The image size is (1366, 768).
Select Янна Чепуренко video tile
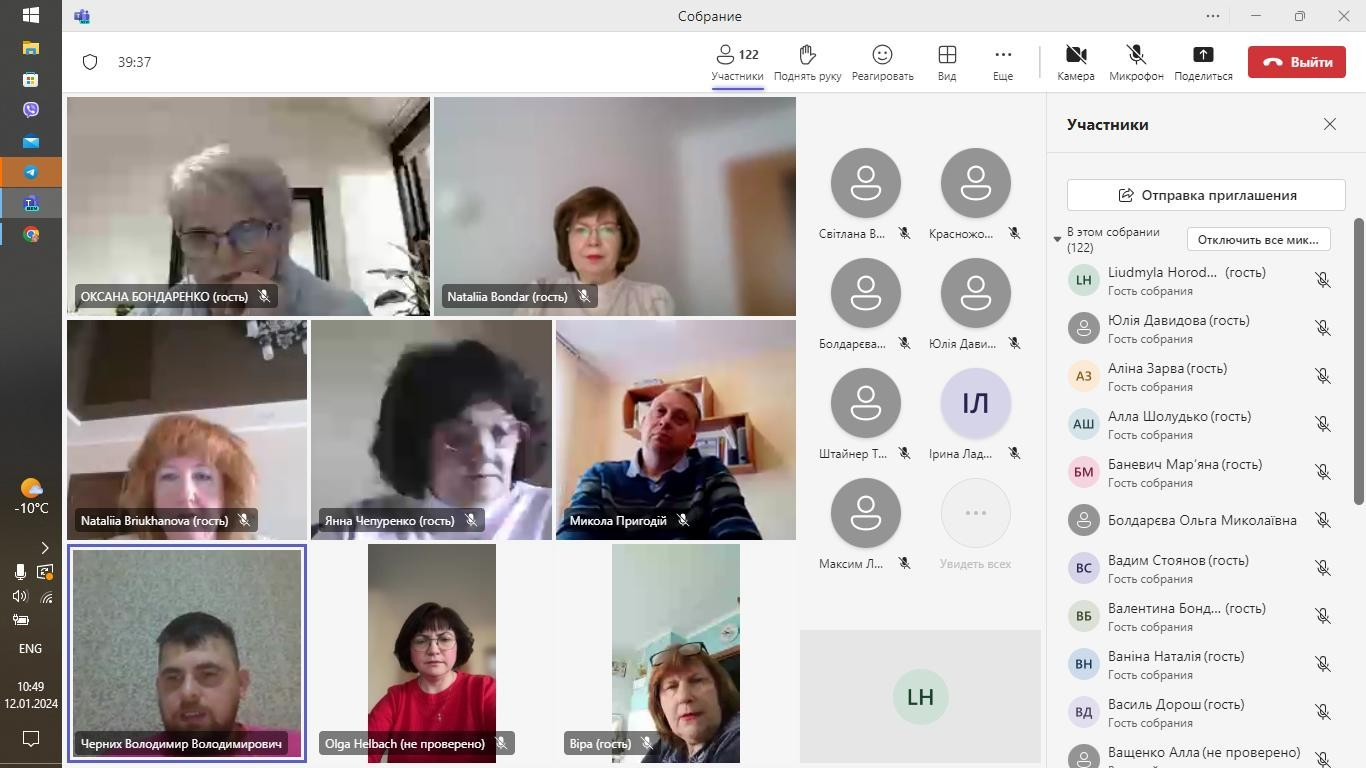click(431, 430)
